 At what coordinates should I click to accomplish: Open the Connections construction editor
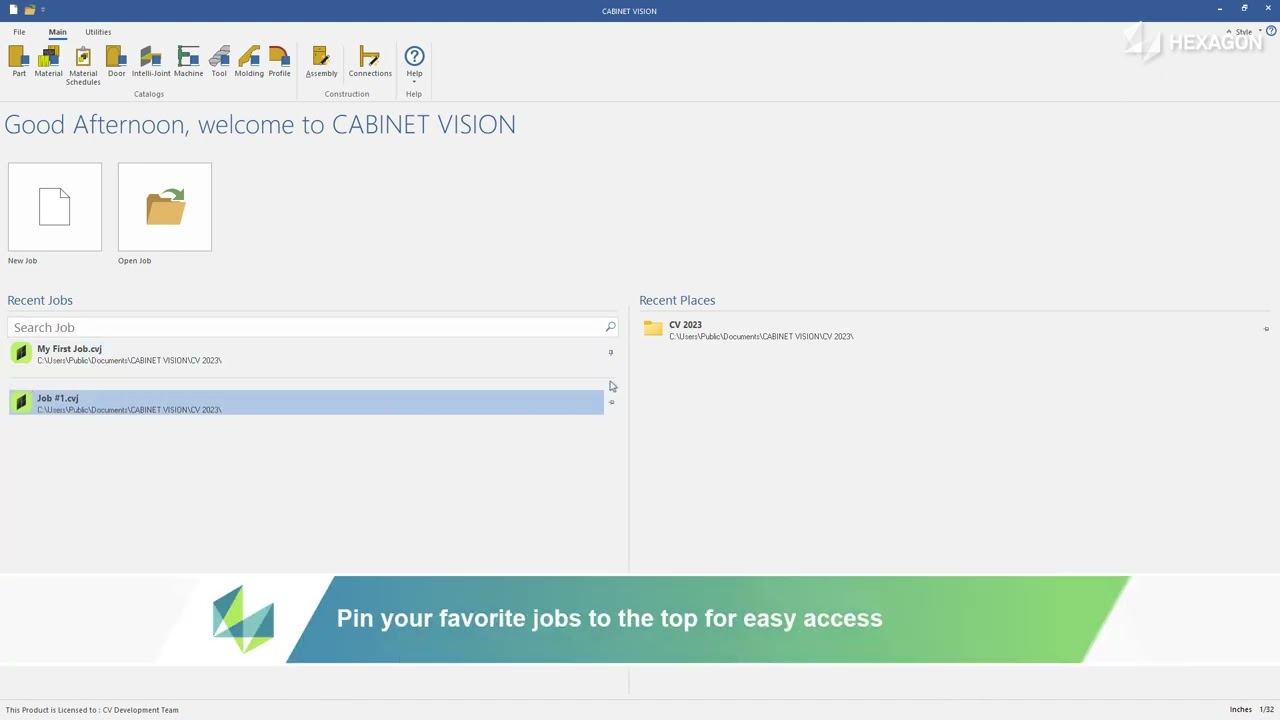point(370,62)
